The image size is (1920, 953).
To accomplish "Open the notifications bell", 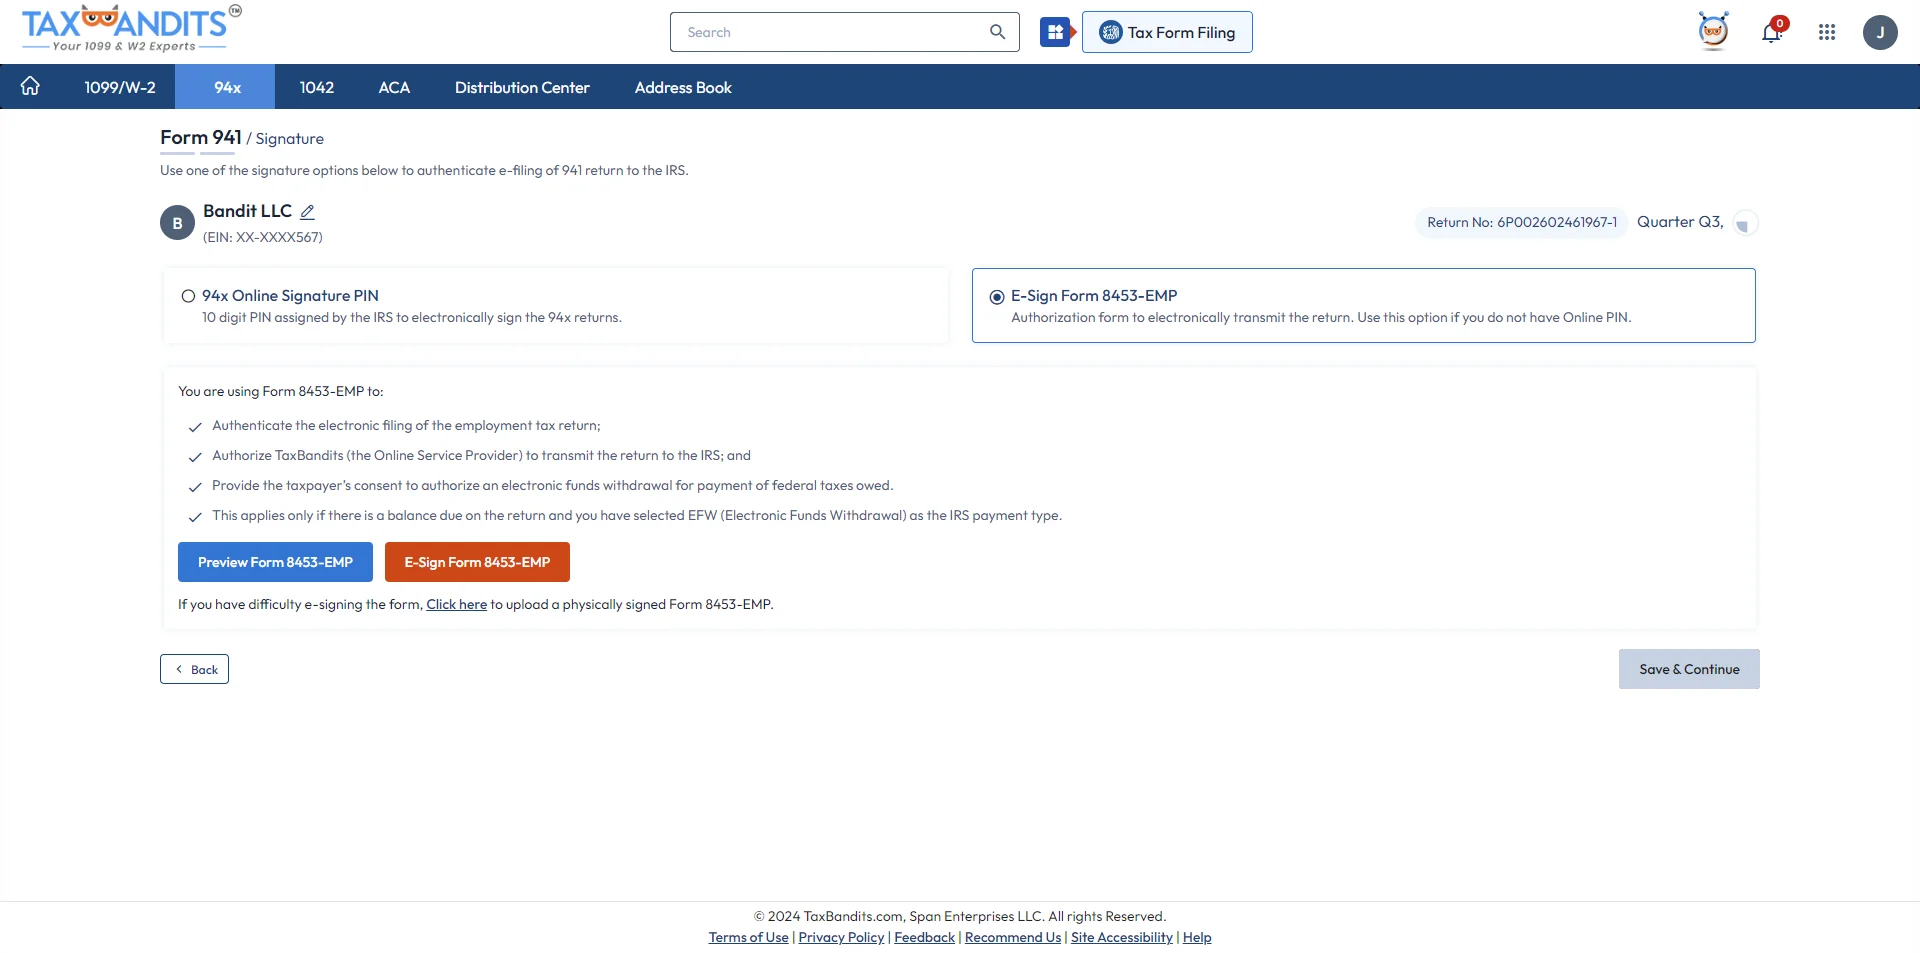I will (1772, 32).
